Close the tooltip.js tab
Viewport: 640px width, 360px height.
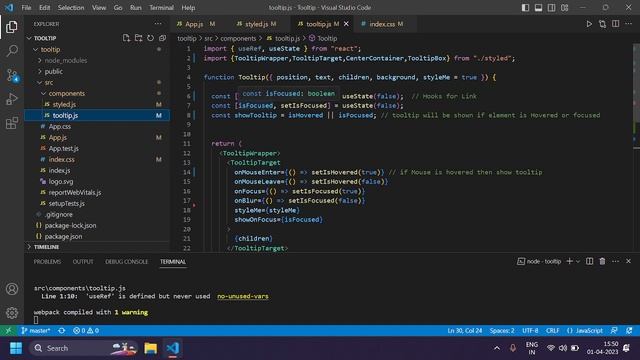click(346, 24)
